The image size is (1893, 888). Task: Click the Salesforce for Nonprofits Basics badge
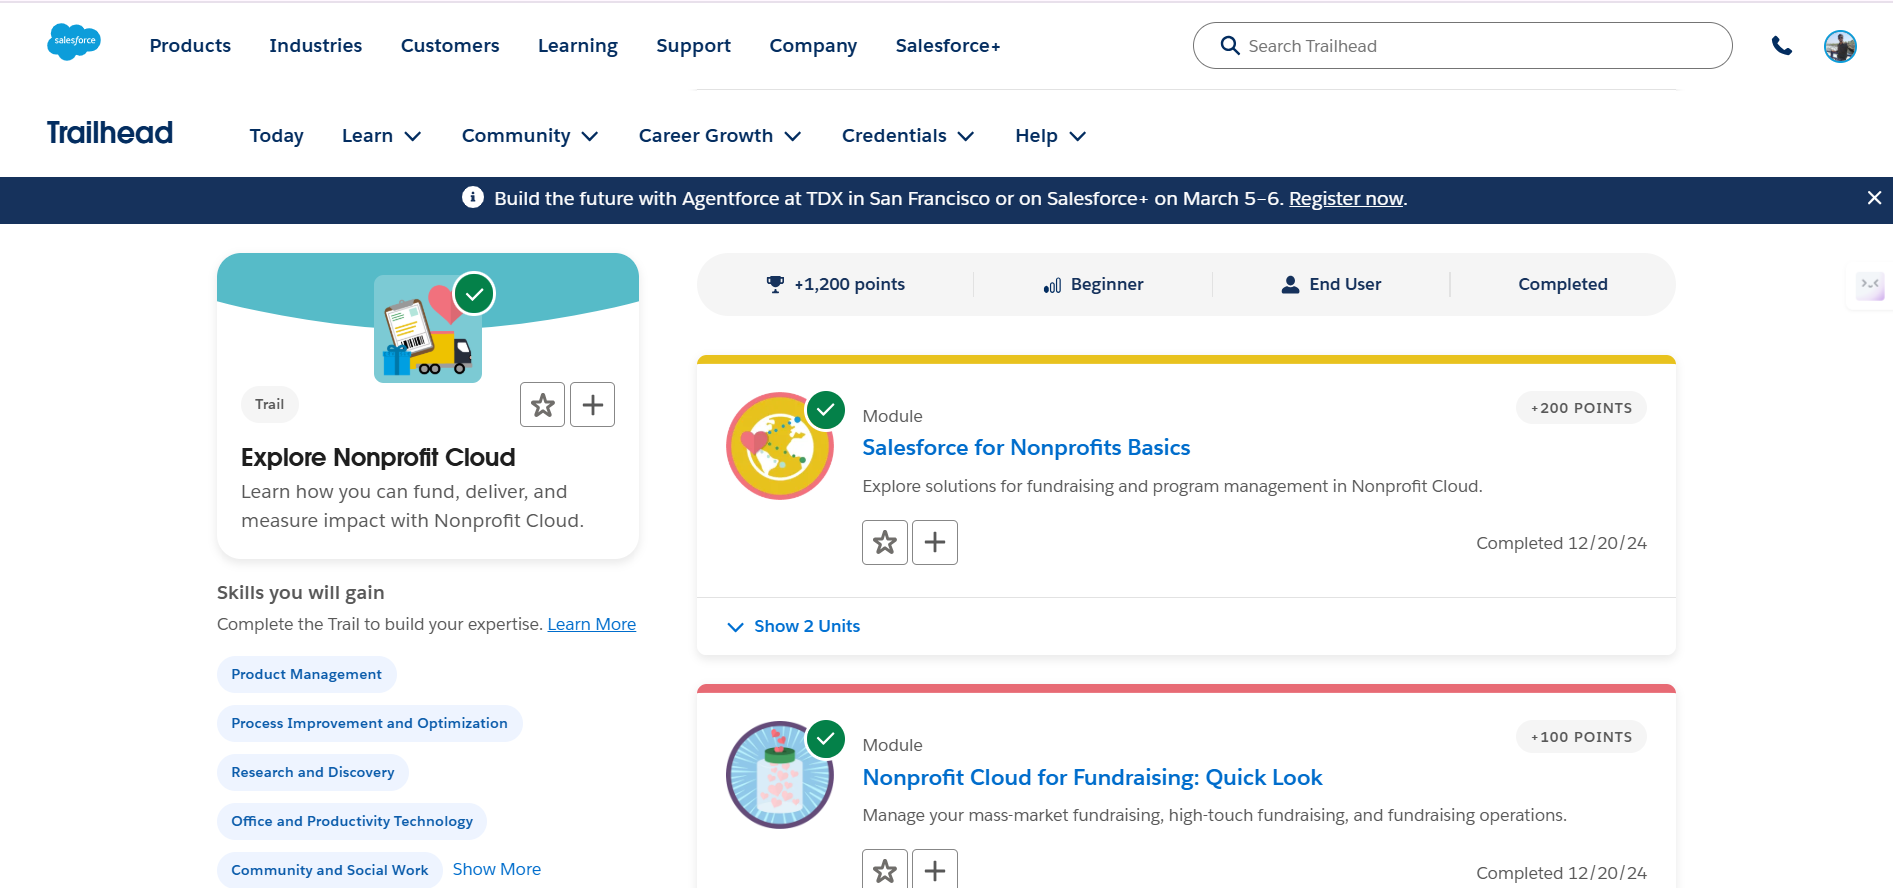click(780, 446)
